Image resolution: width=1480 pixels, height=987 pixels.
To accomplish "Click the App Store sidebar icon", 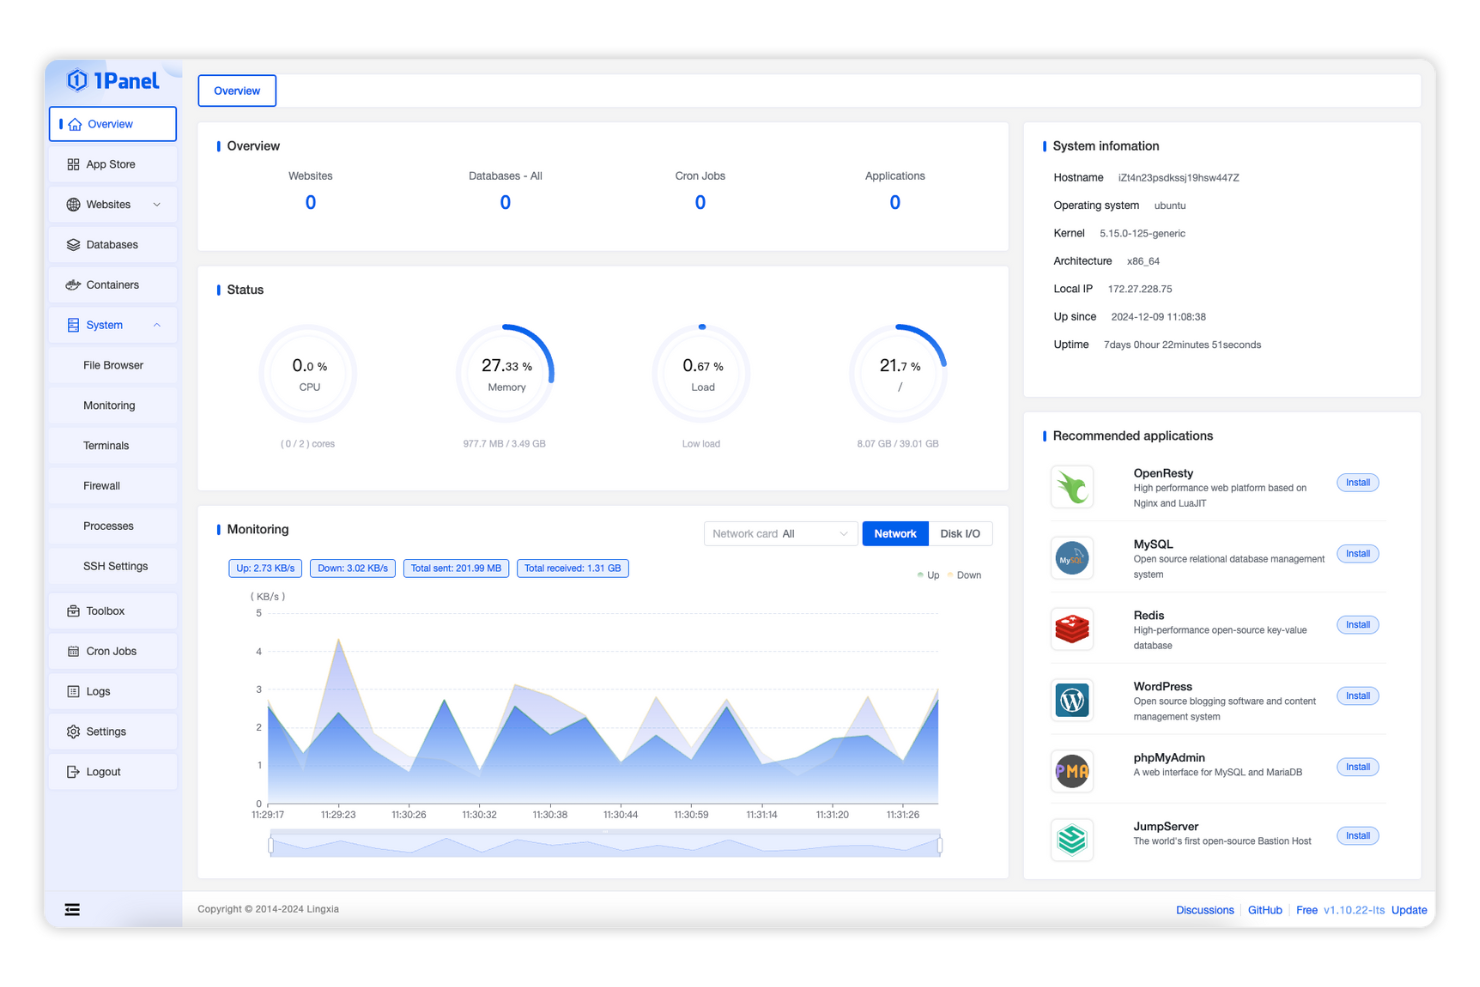I will [73, 164].
